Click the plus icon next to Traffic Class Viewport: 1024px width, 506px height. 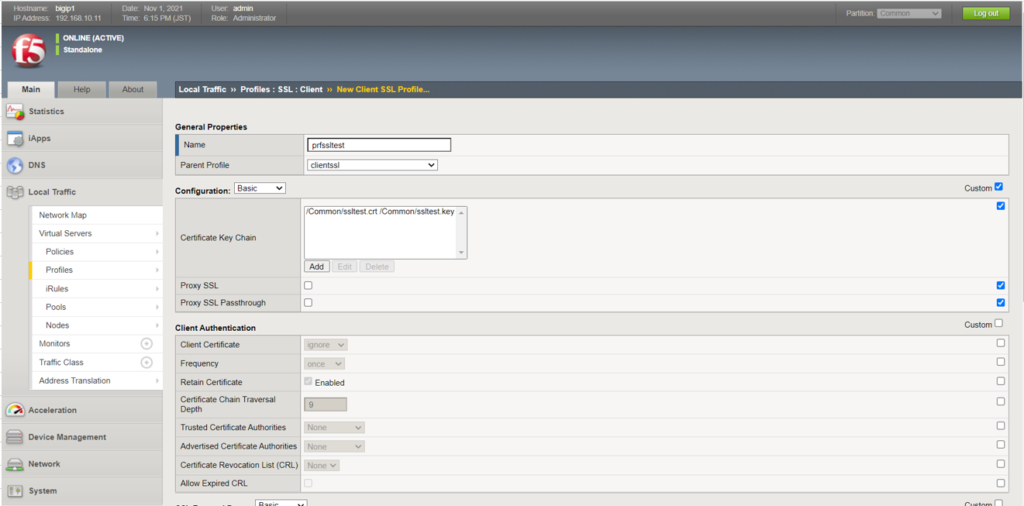point(146,362)
